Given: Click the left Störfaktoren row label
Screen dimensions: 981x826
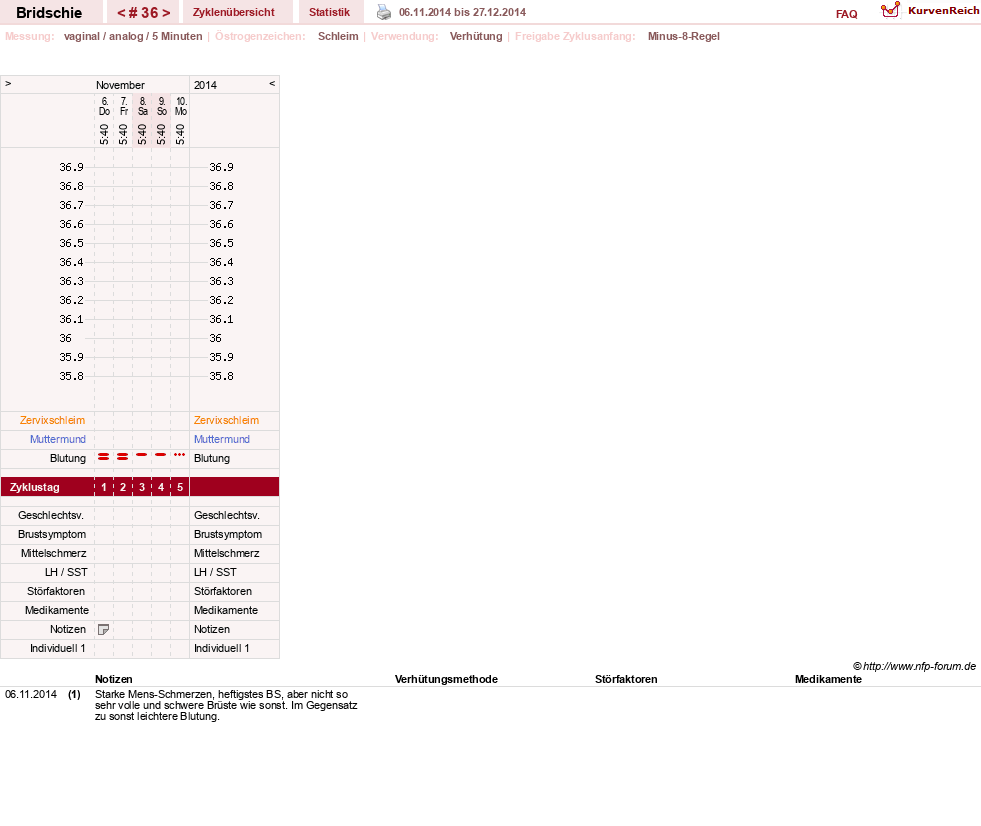Looking at the screenshot, I should (x=56, y=591).
